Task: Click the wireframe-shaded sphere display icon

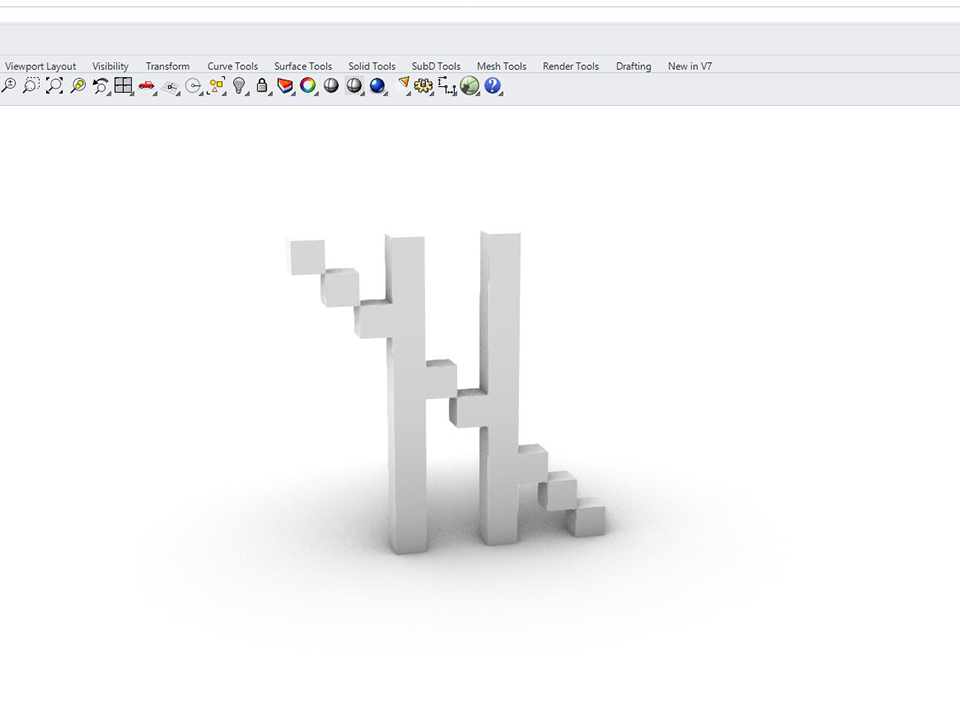Action: (x=354, y=86)
